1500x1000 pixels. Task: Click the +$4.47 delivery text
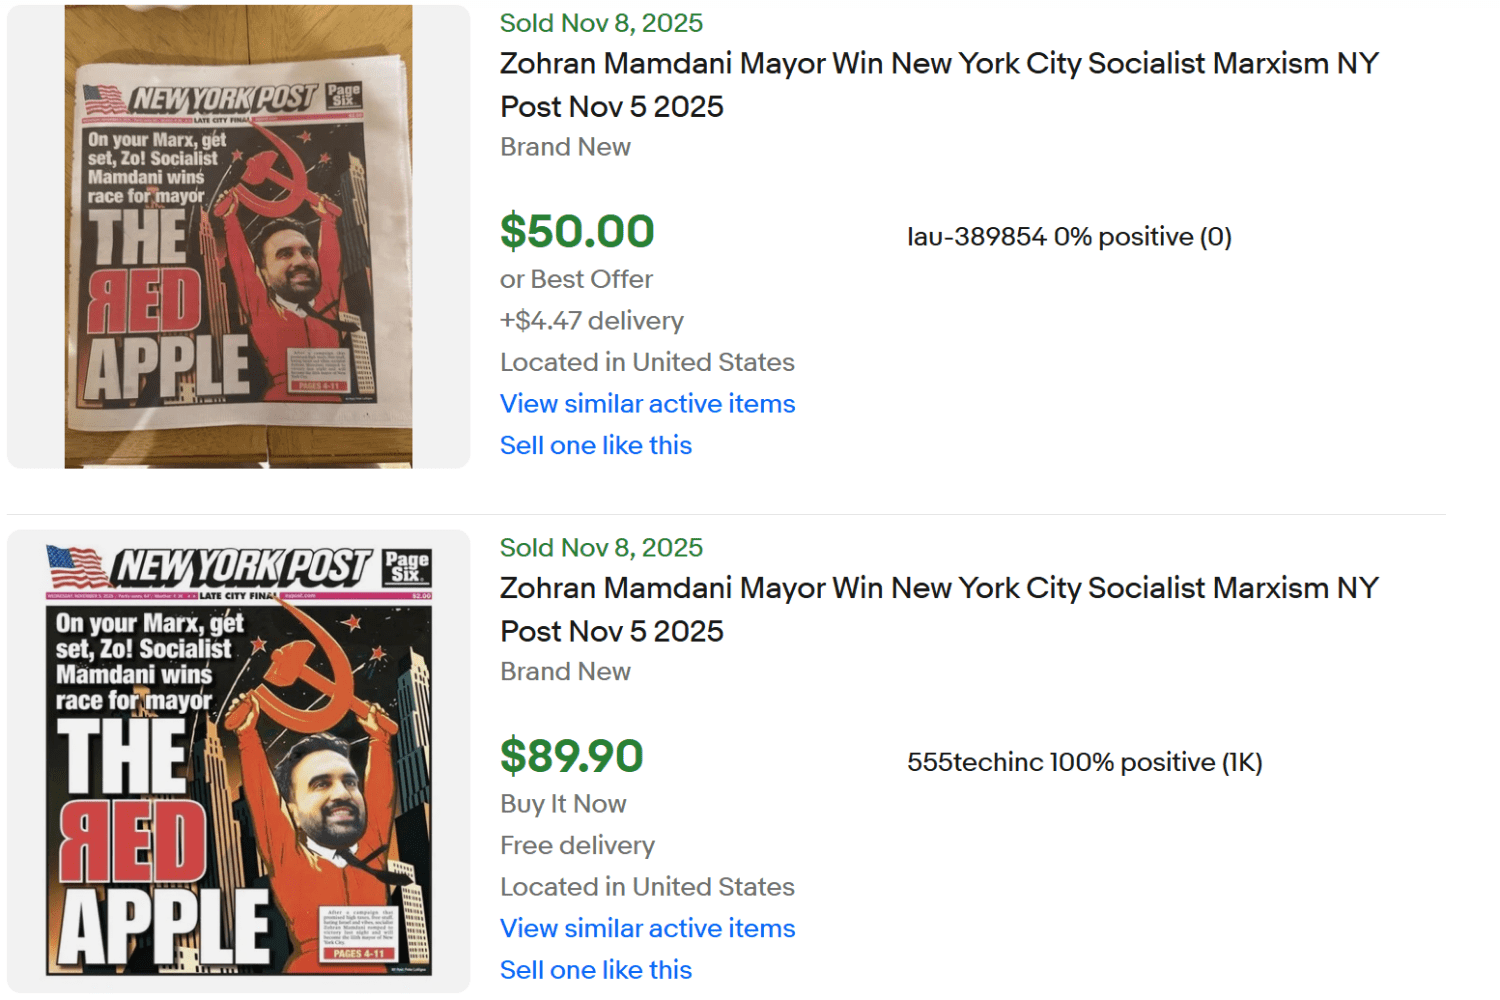tap(591, 320)
